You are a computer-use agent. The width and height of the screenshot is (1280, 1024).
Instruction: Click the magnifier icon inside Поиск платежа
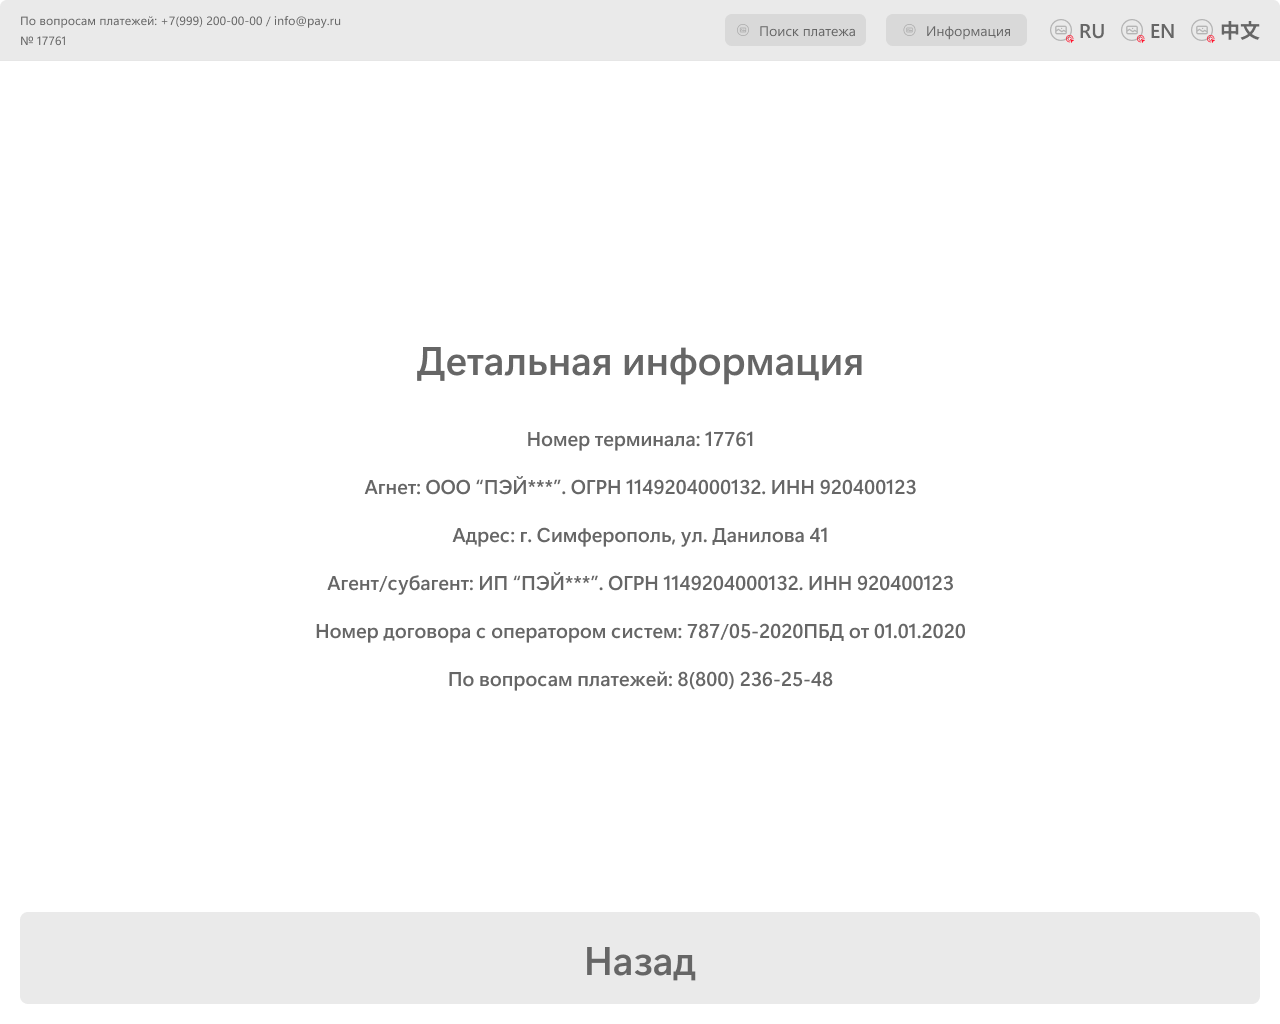pyautogui.click(x=742, y=30)
